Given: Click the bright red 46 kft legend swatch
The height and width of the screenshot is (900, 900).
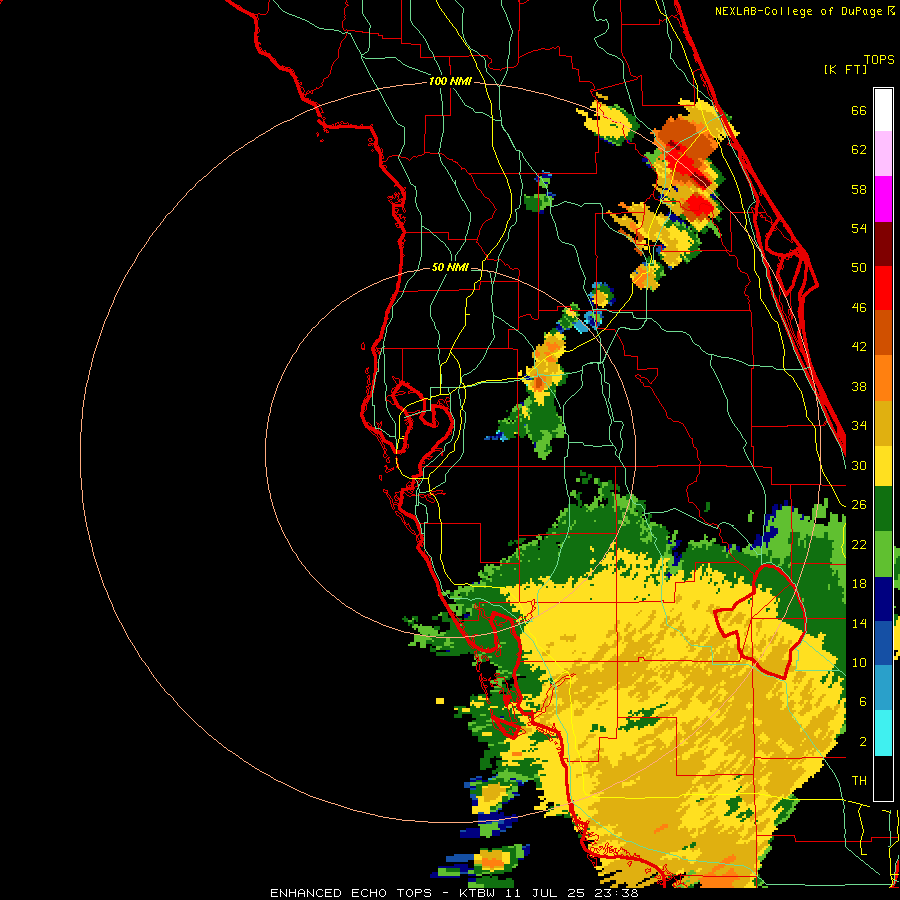Looking at the screenshot, I should pos(883,288).
